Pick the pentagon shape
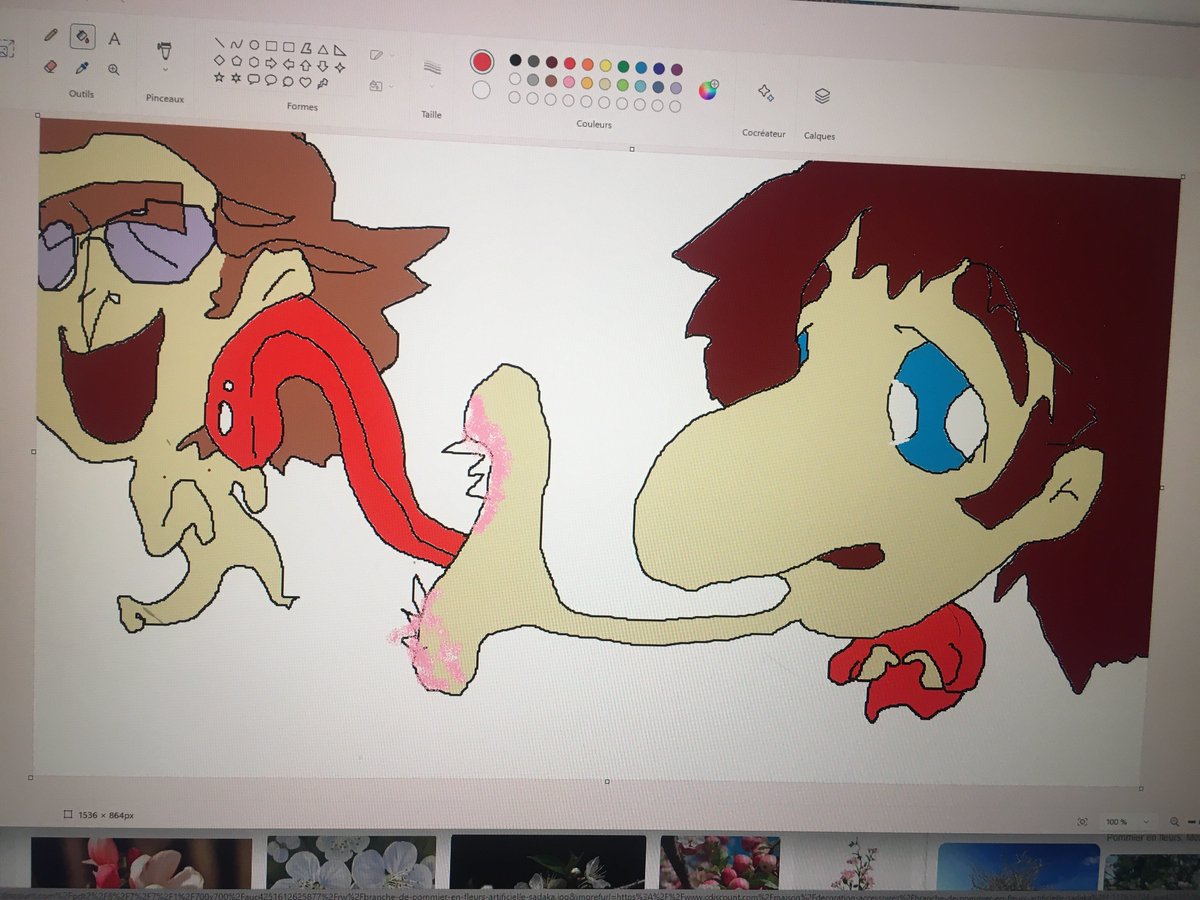The image size is (1200, 900). [237, 61]
